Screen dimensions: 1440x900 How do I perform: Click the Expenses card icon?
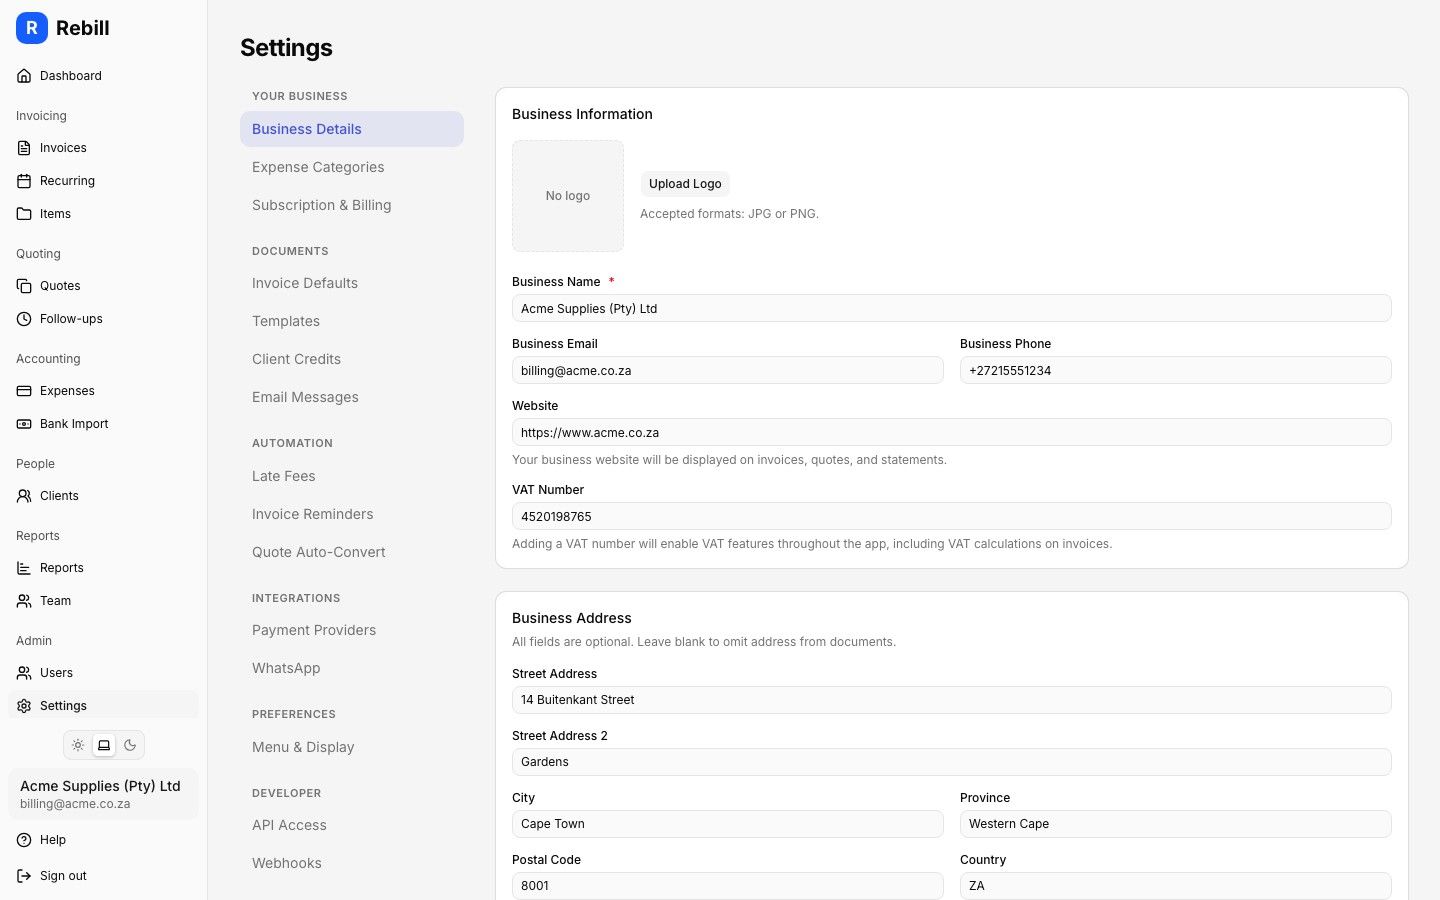point(24,391)
